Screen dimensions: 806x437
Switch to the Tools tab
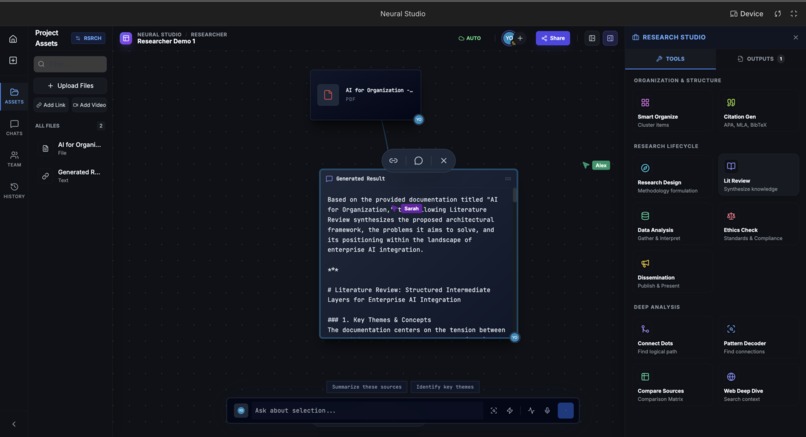670,59
